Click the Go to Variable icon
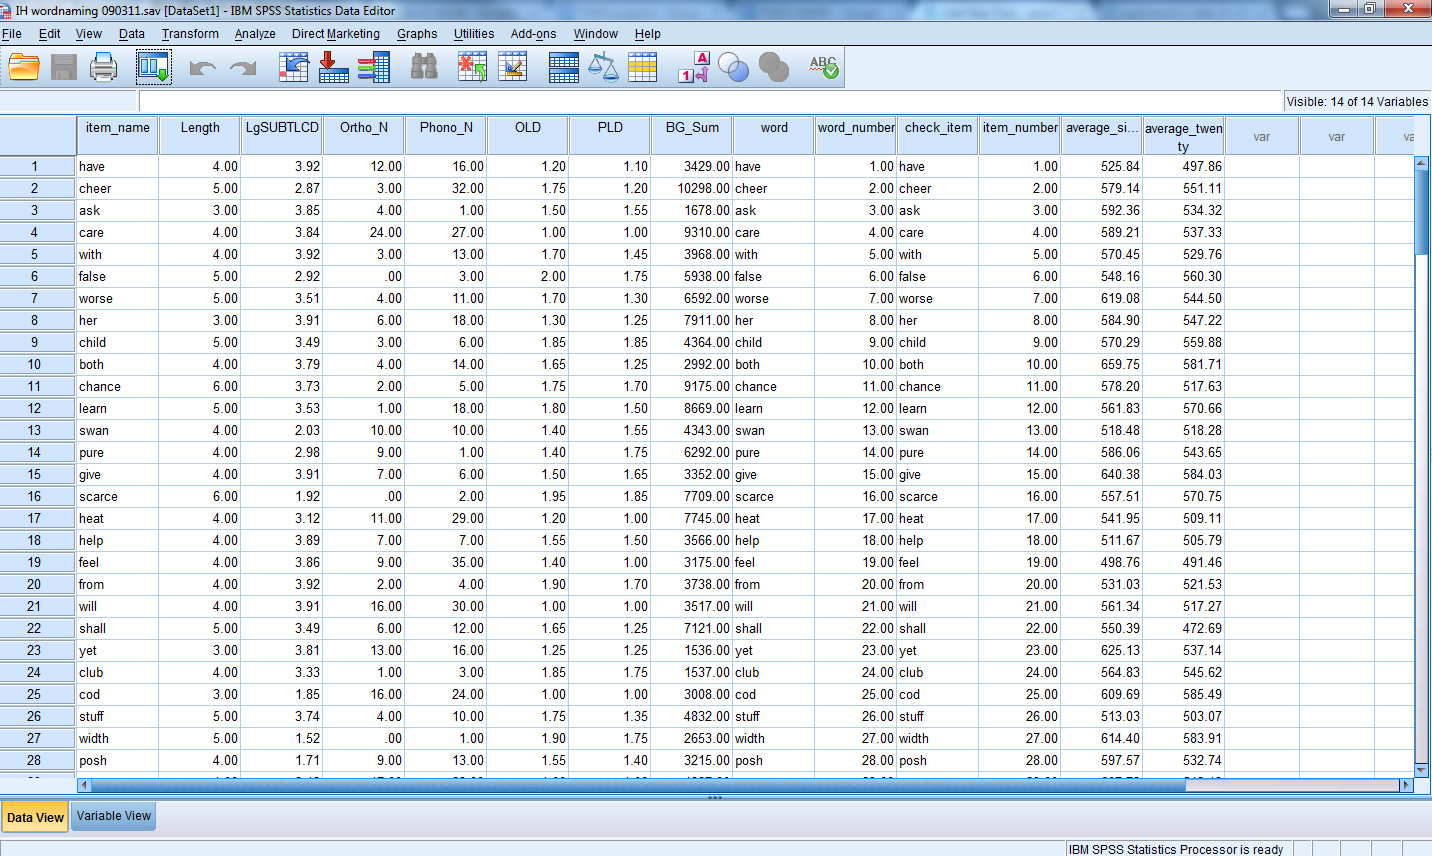Viewport: 1432px width, 856px height. pos(333,68)
